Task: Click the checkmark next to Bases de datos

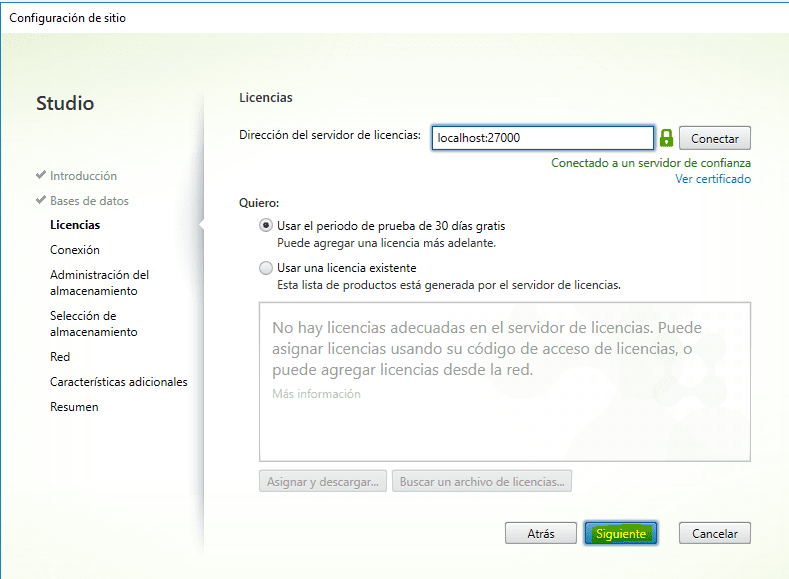Action: [x=41, y=200]
